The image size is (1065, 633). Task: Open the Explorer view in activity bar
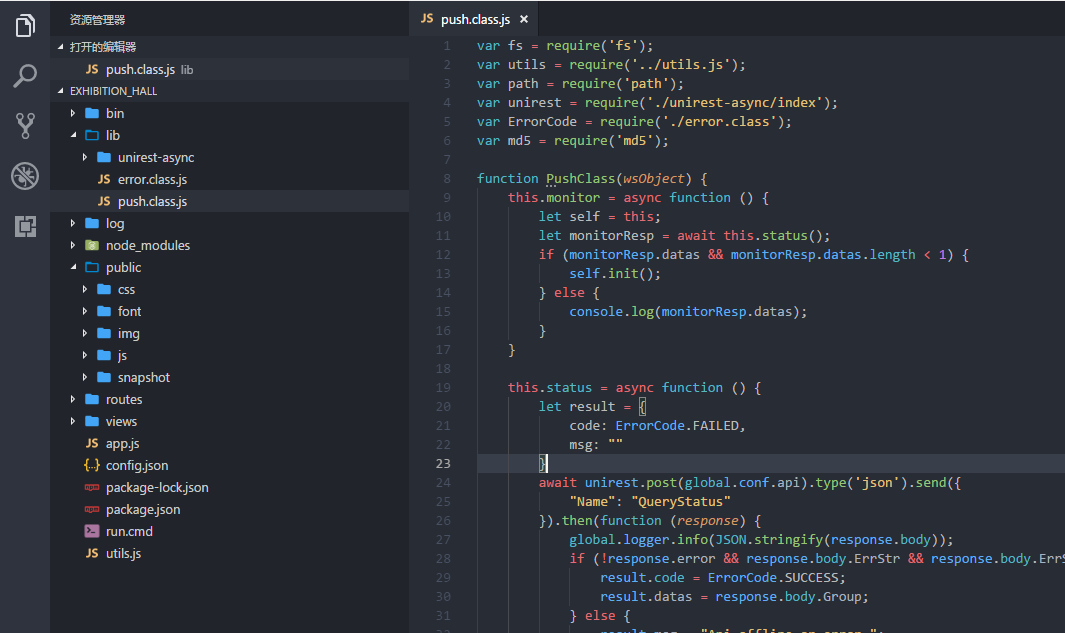click(x=25, y=26)
